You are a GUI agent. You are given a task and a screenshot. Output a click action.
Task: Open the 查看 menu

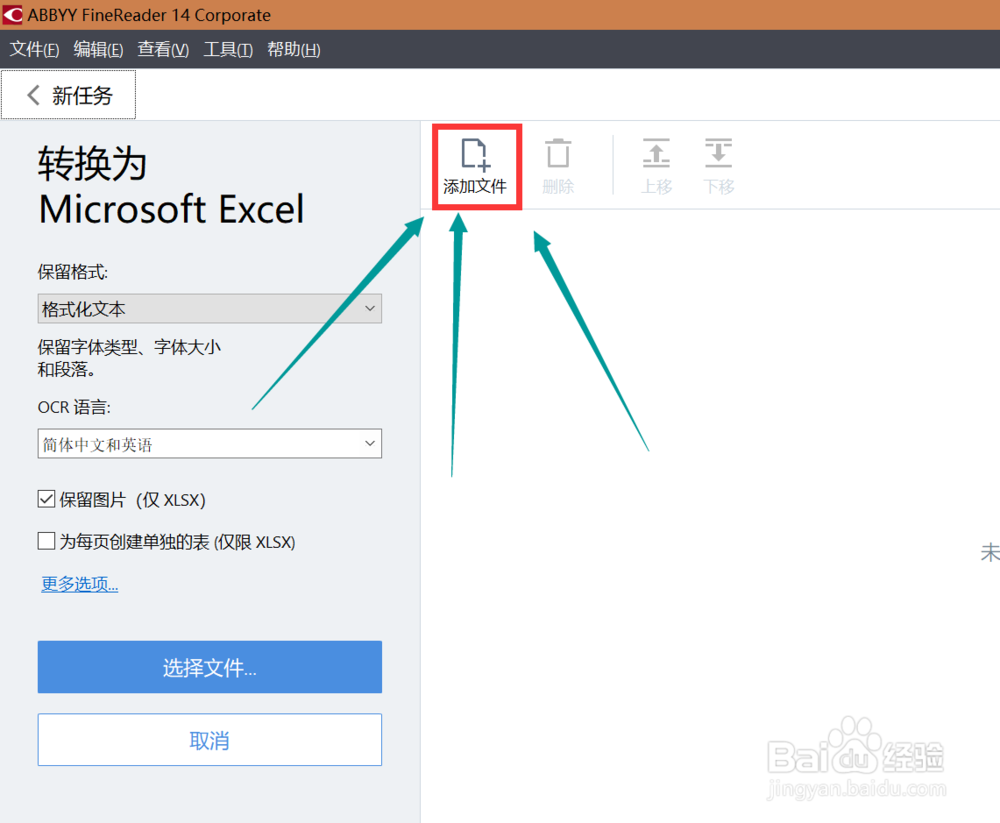tap(162, 49)
